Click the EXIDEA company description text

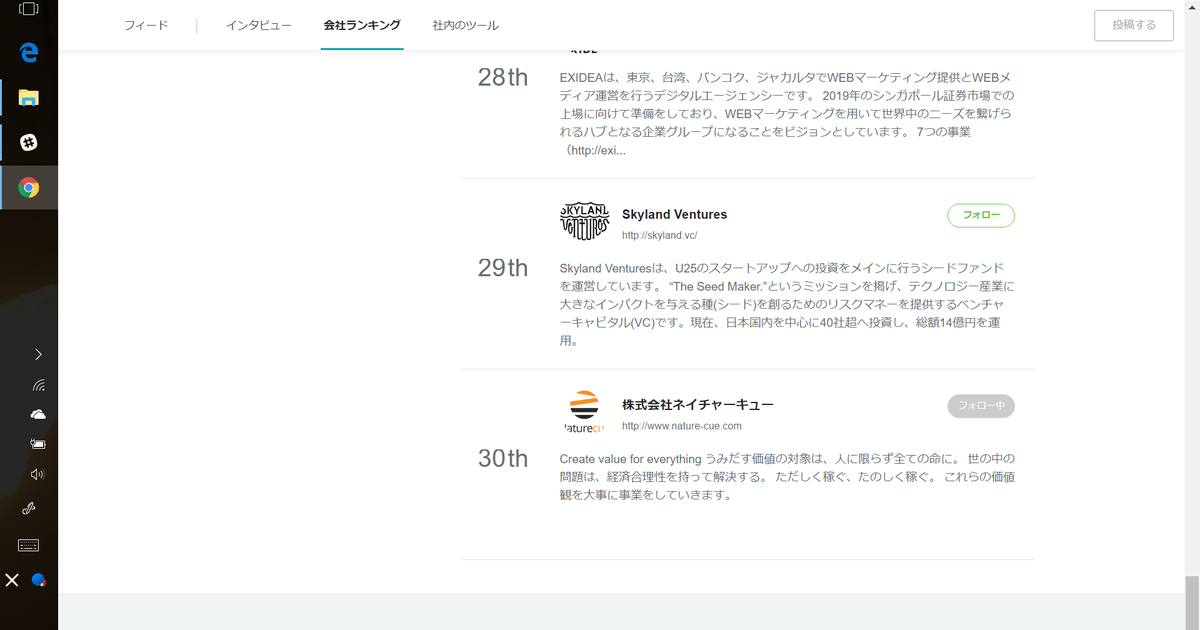coord(788,114)
